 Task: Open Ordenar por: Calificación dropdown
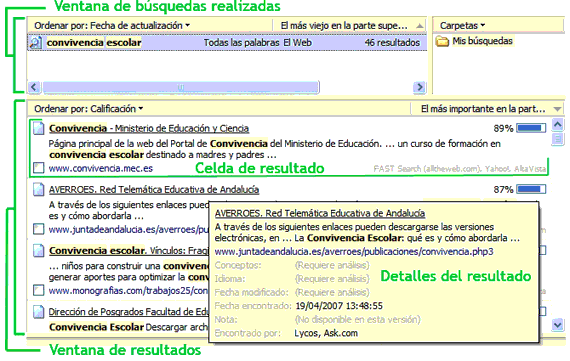click(88, 109)
